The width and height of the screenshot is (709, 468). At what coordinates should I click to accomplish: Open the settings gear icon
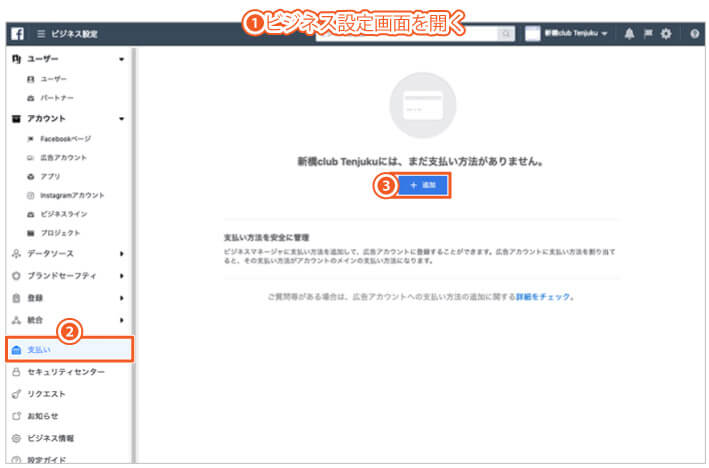point(666,34)
